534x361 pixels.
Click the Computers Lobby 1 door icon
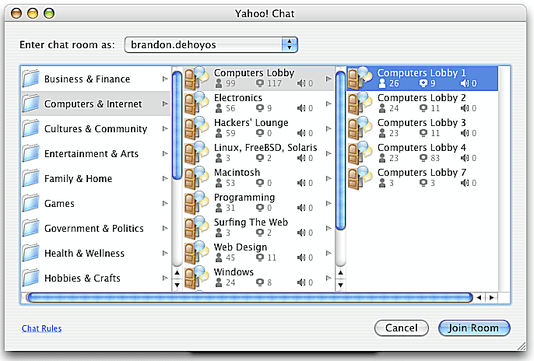click(x=360, y=78)
